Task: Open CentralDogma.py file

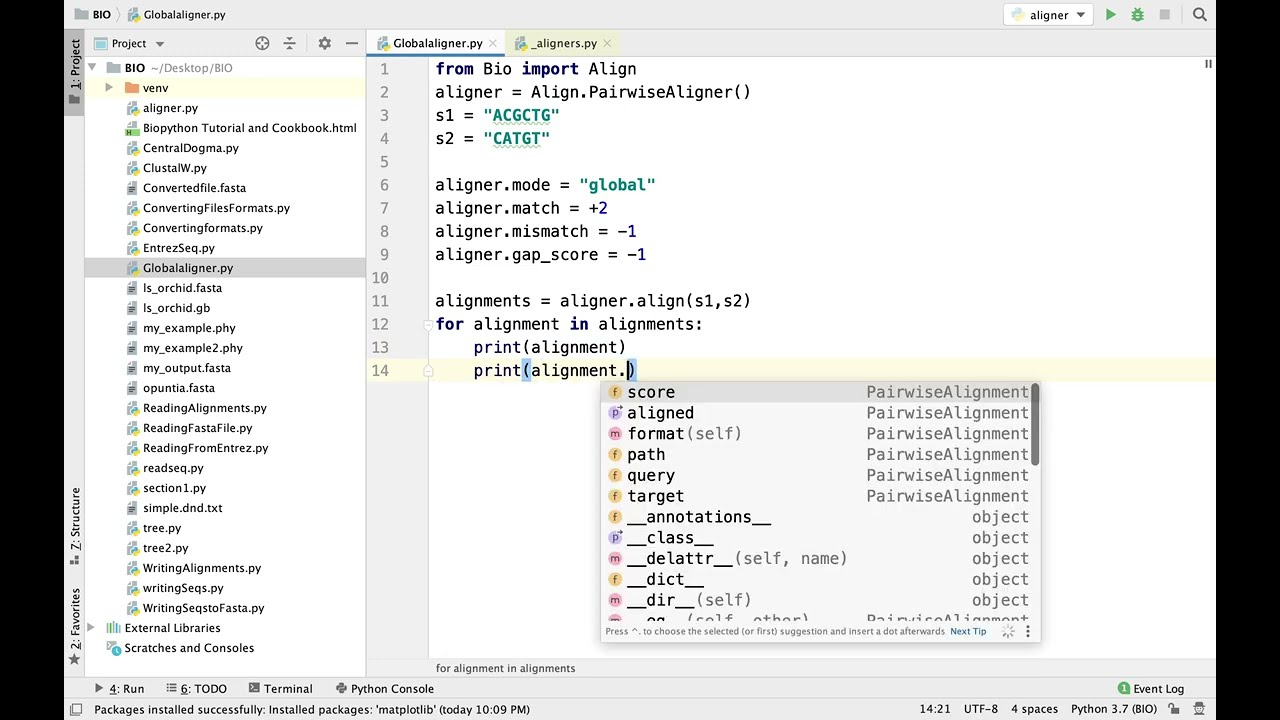Action: (190, 148)
